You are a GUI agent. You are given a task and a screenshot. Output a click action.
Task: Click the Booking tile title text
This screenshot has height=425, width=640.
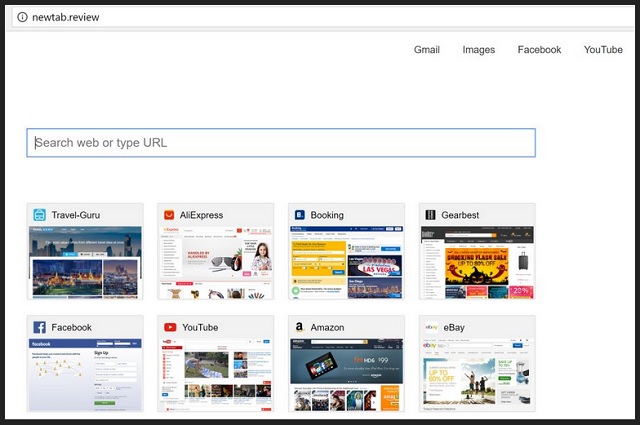[327, 215]
